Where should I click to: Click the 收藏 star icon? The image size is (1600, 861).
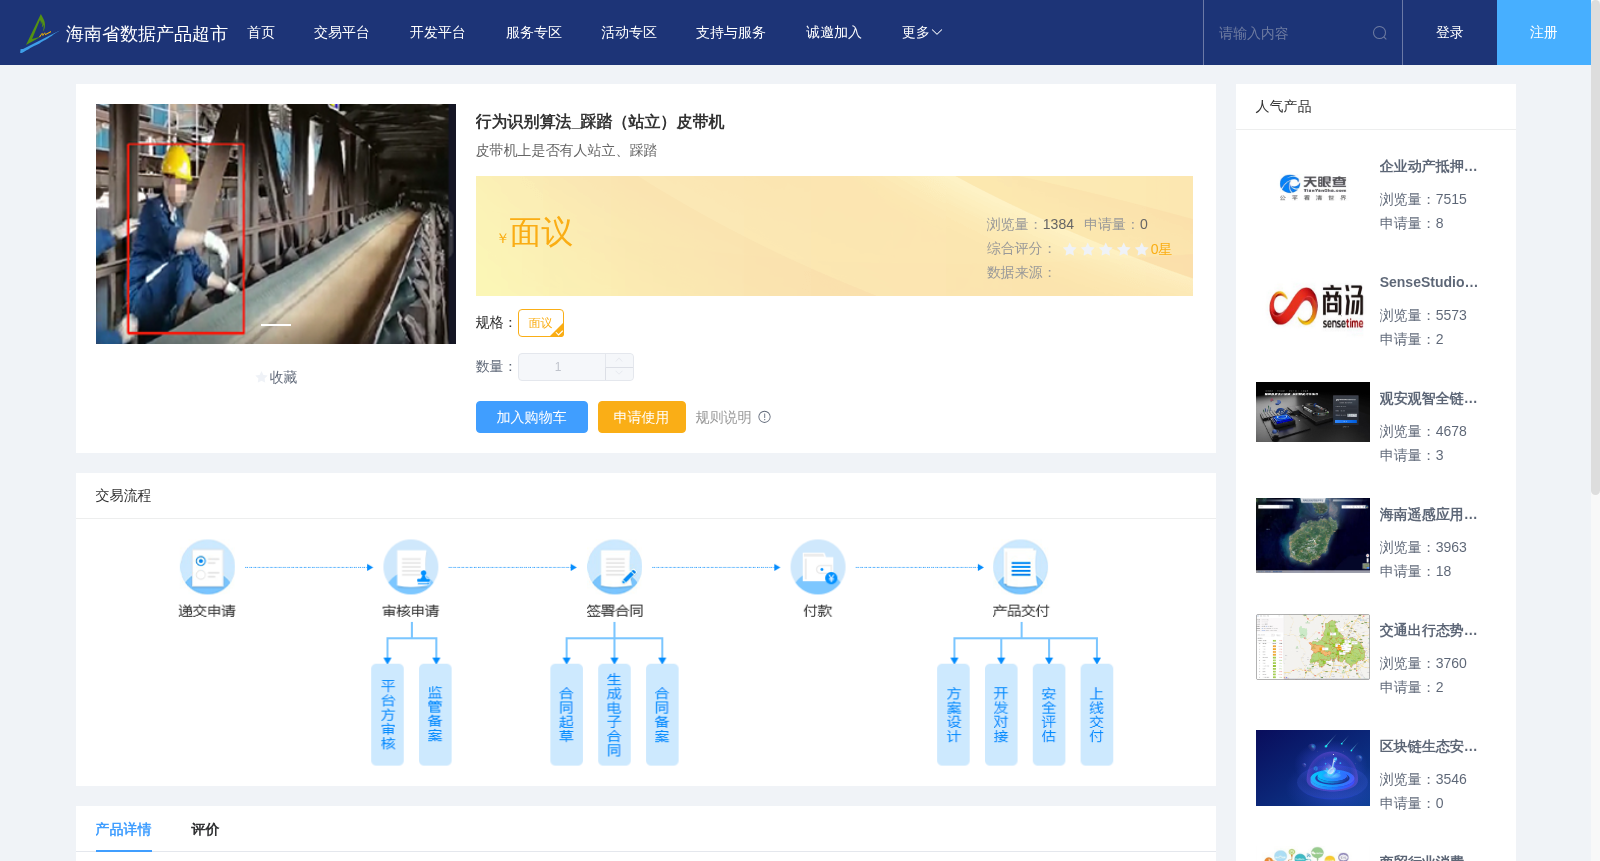[262, 378]
